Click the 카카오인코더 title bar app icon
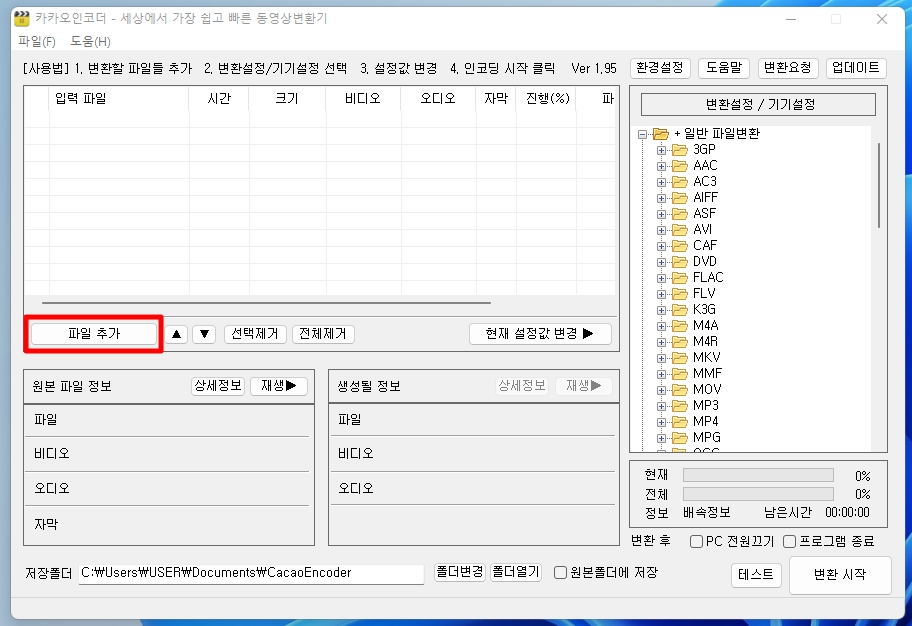 [22, 18]
